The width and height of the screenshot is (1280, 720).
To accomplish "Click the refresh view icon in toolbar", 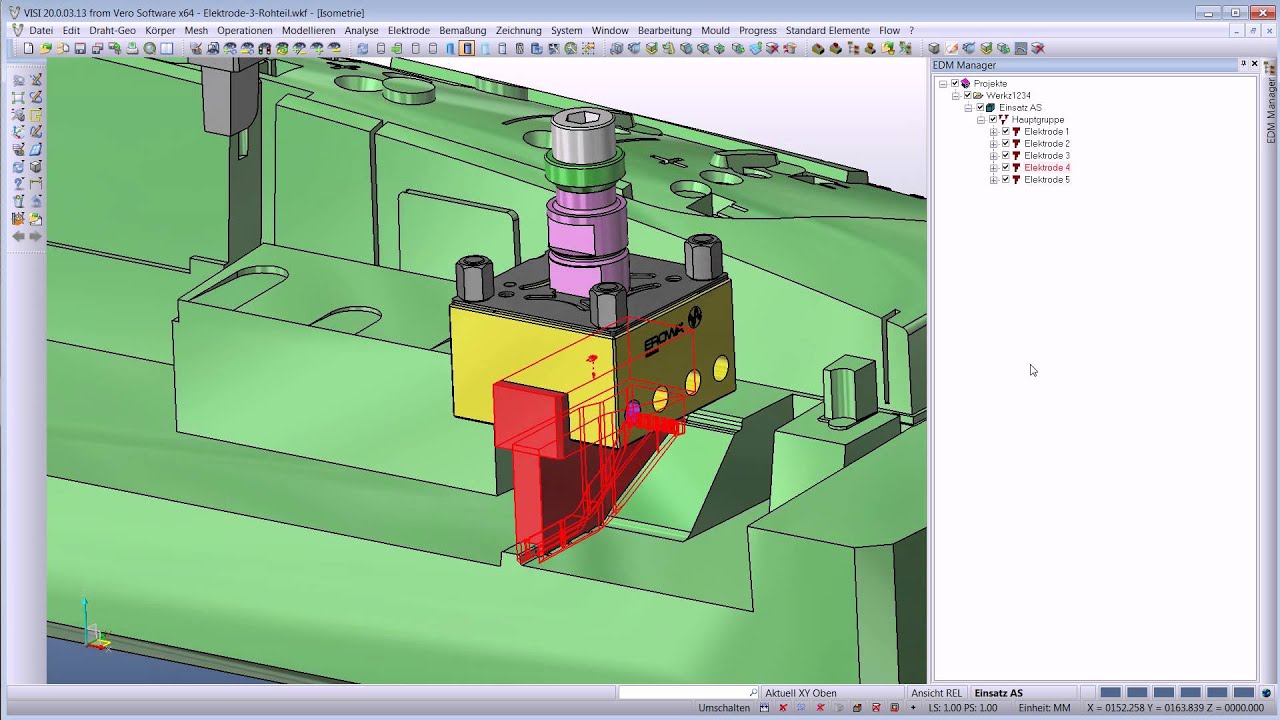I will [x=363, y=48].
